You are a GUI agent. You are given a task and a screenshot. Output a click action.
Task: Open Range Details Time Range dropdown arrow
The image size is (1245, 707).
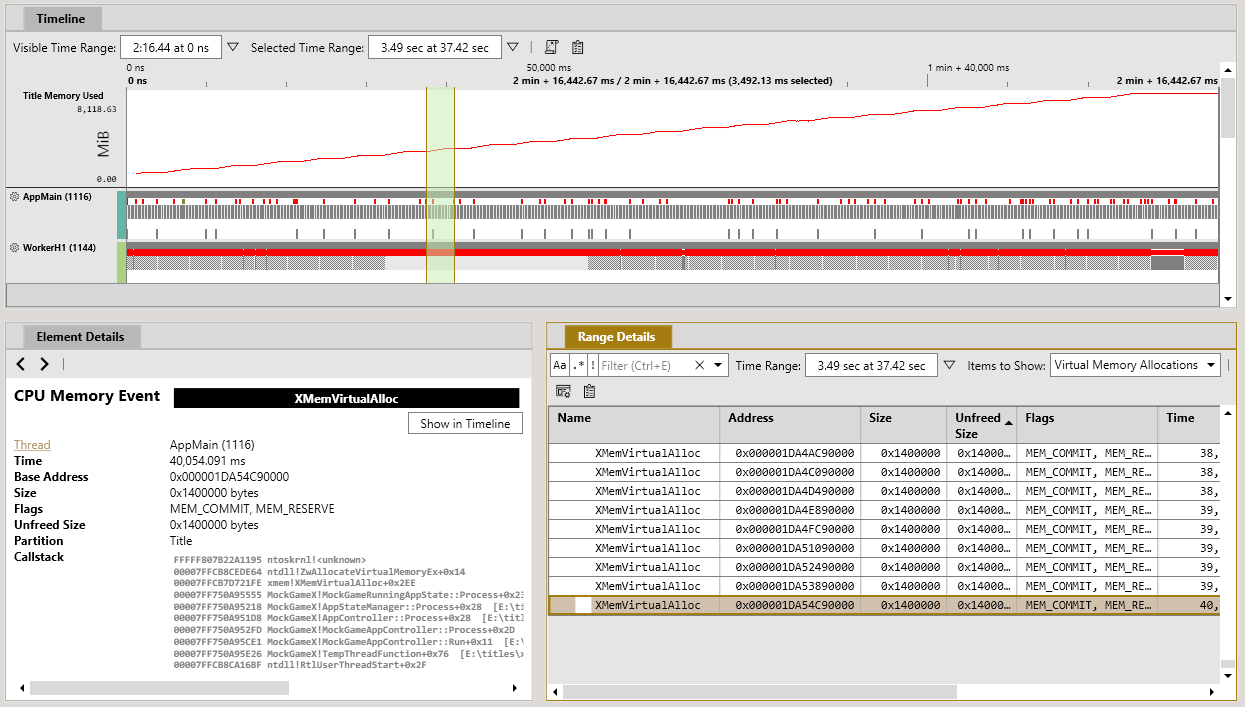click(950, 365)
